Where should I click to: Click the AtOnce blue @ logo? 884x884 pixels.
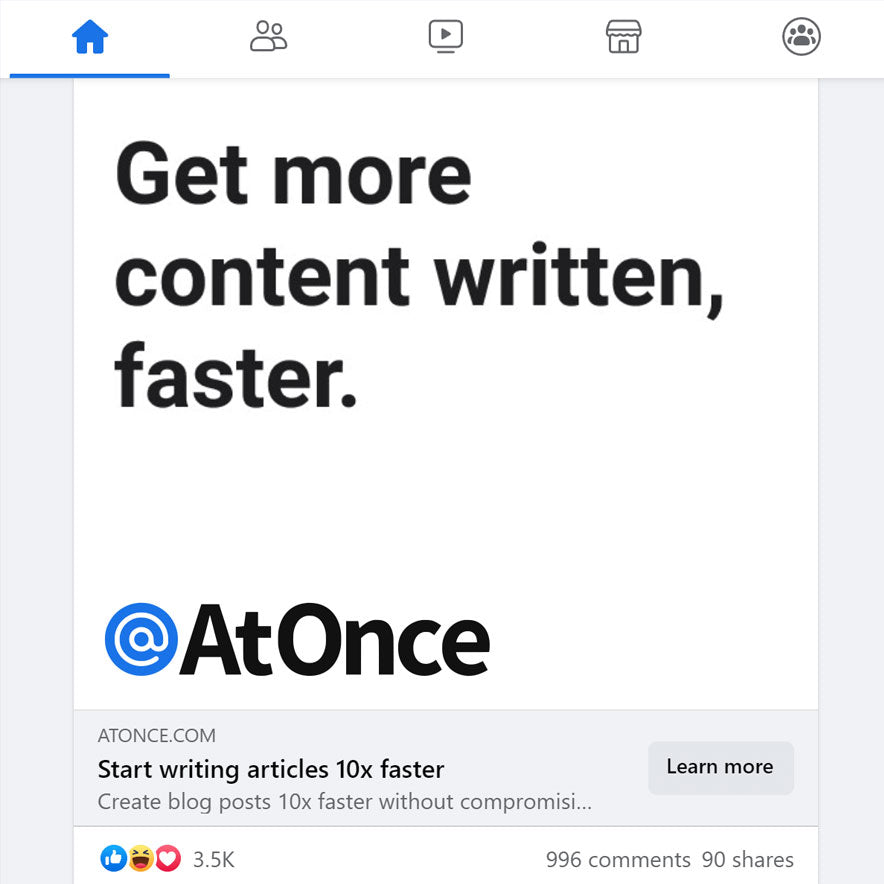pos(141,639)
